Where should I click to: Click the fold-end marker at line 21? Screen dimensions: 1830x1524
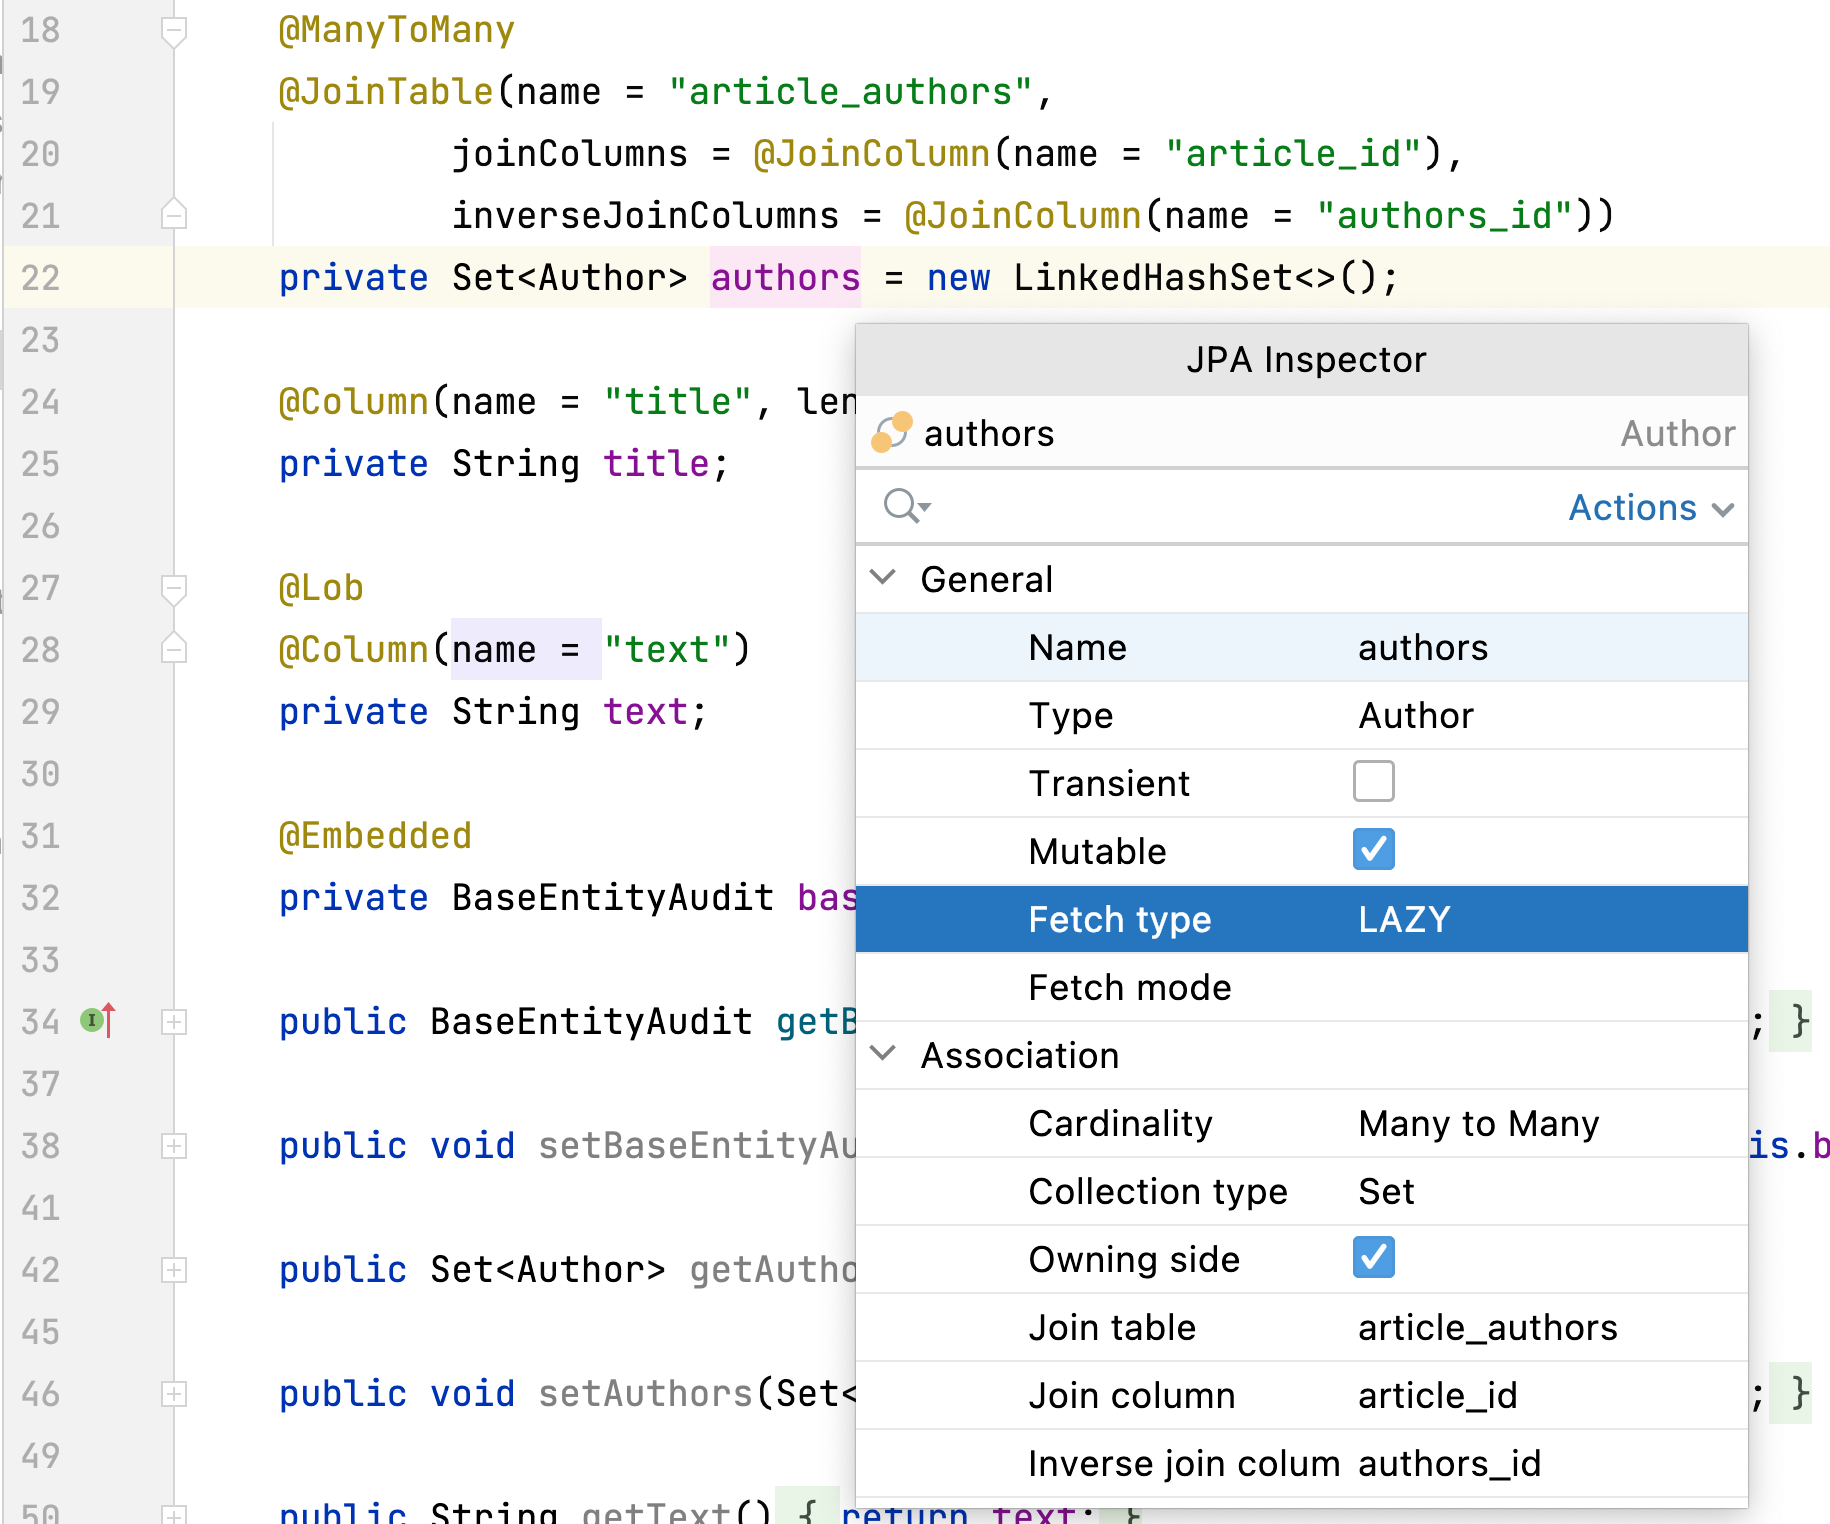(x=173, y=214)
